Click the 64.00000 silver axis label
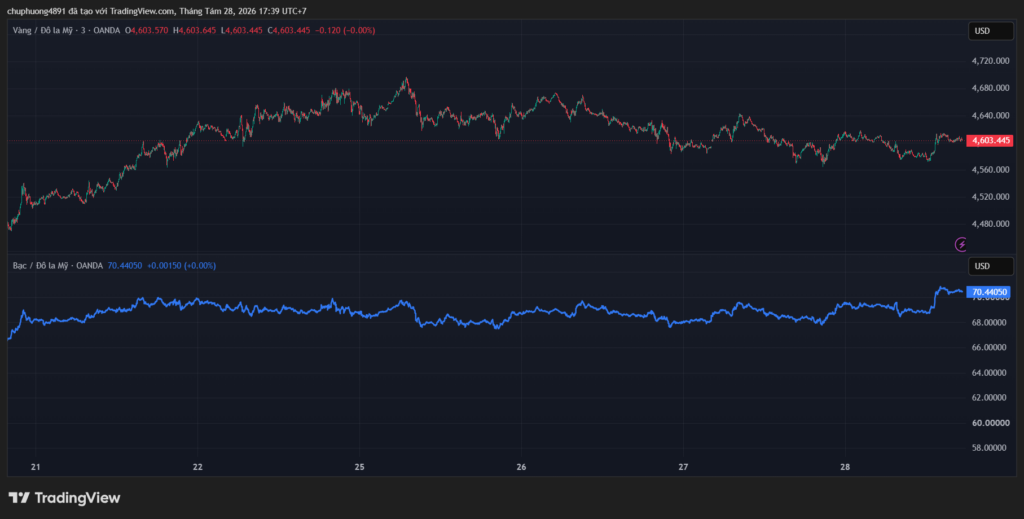The height and width of the screenshot is (519, 1024). point(990,373)
